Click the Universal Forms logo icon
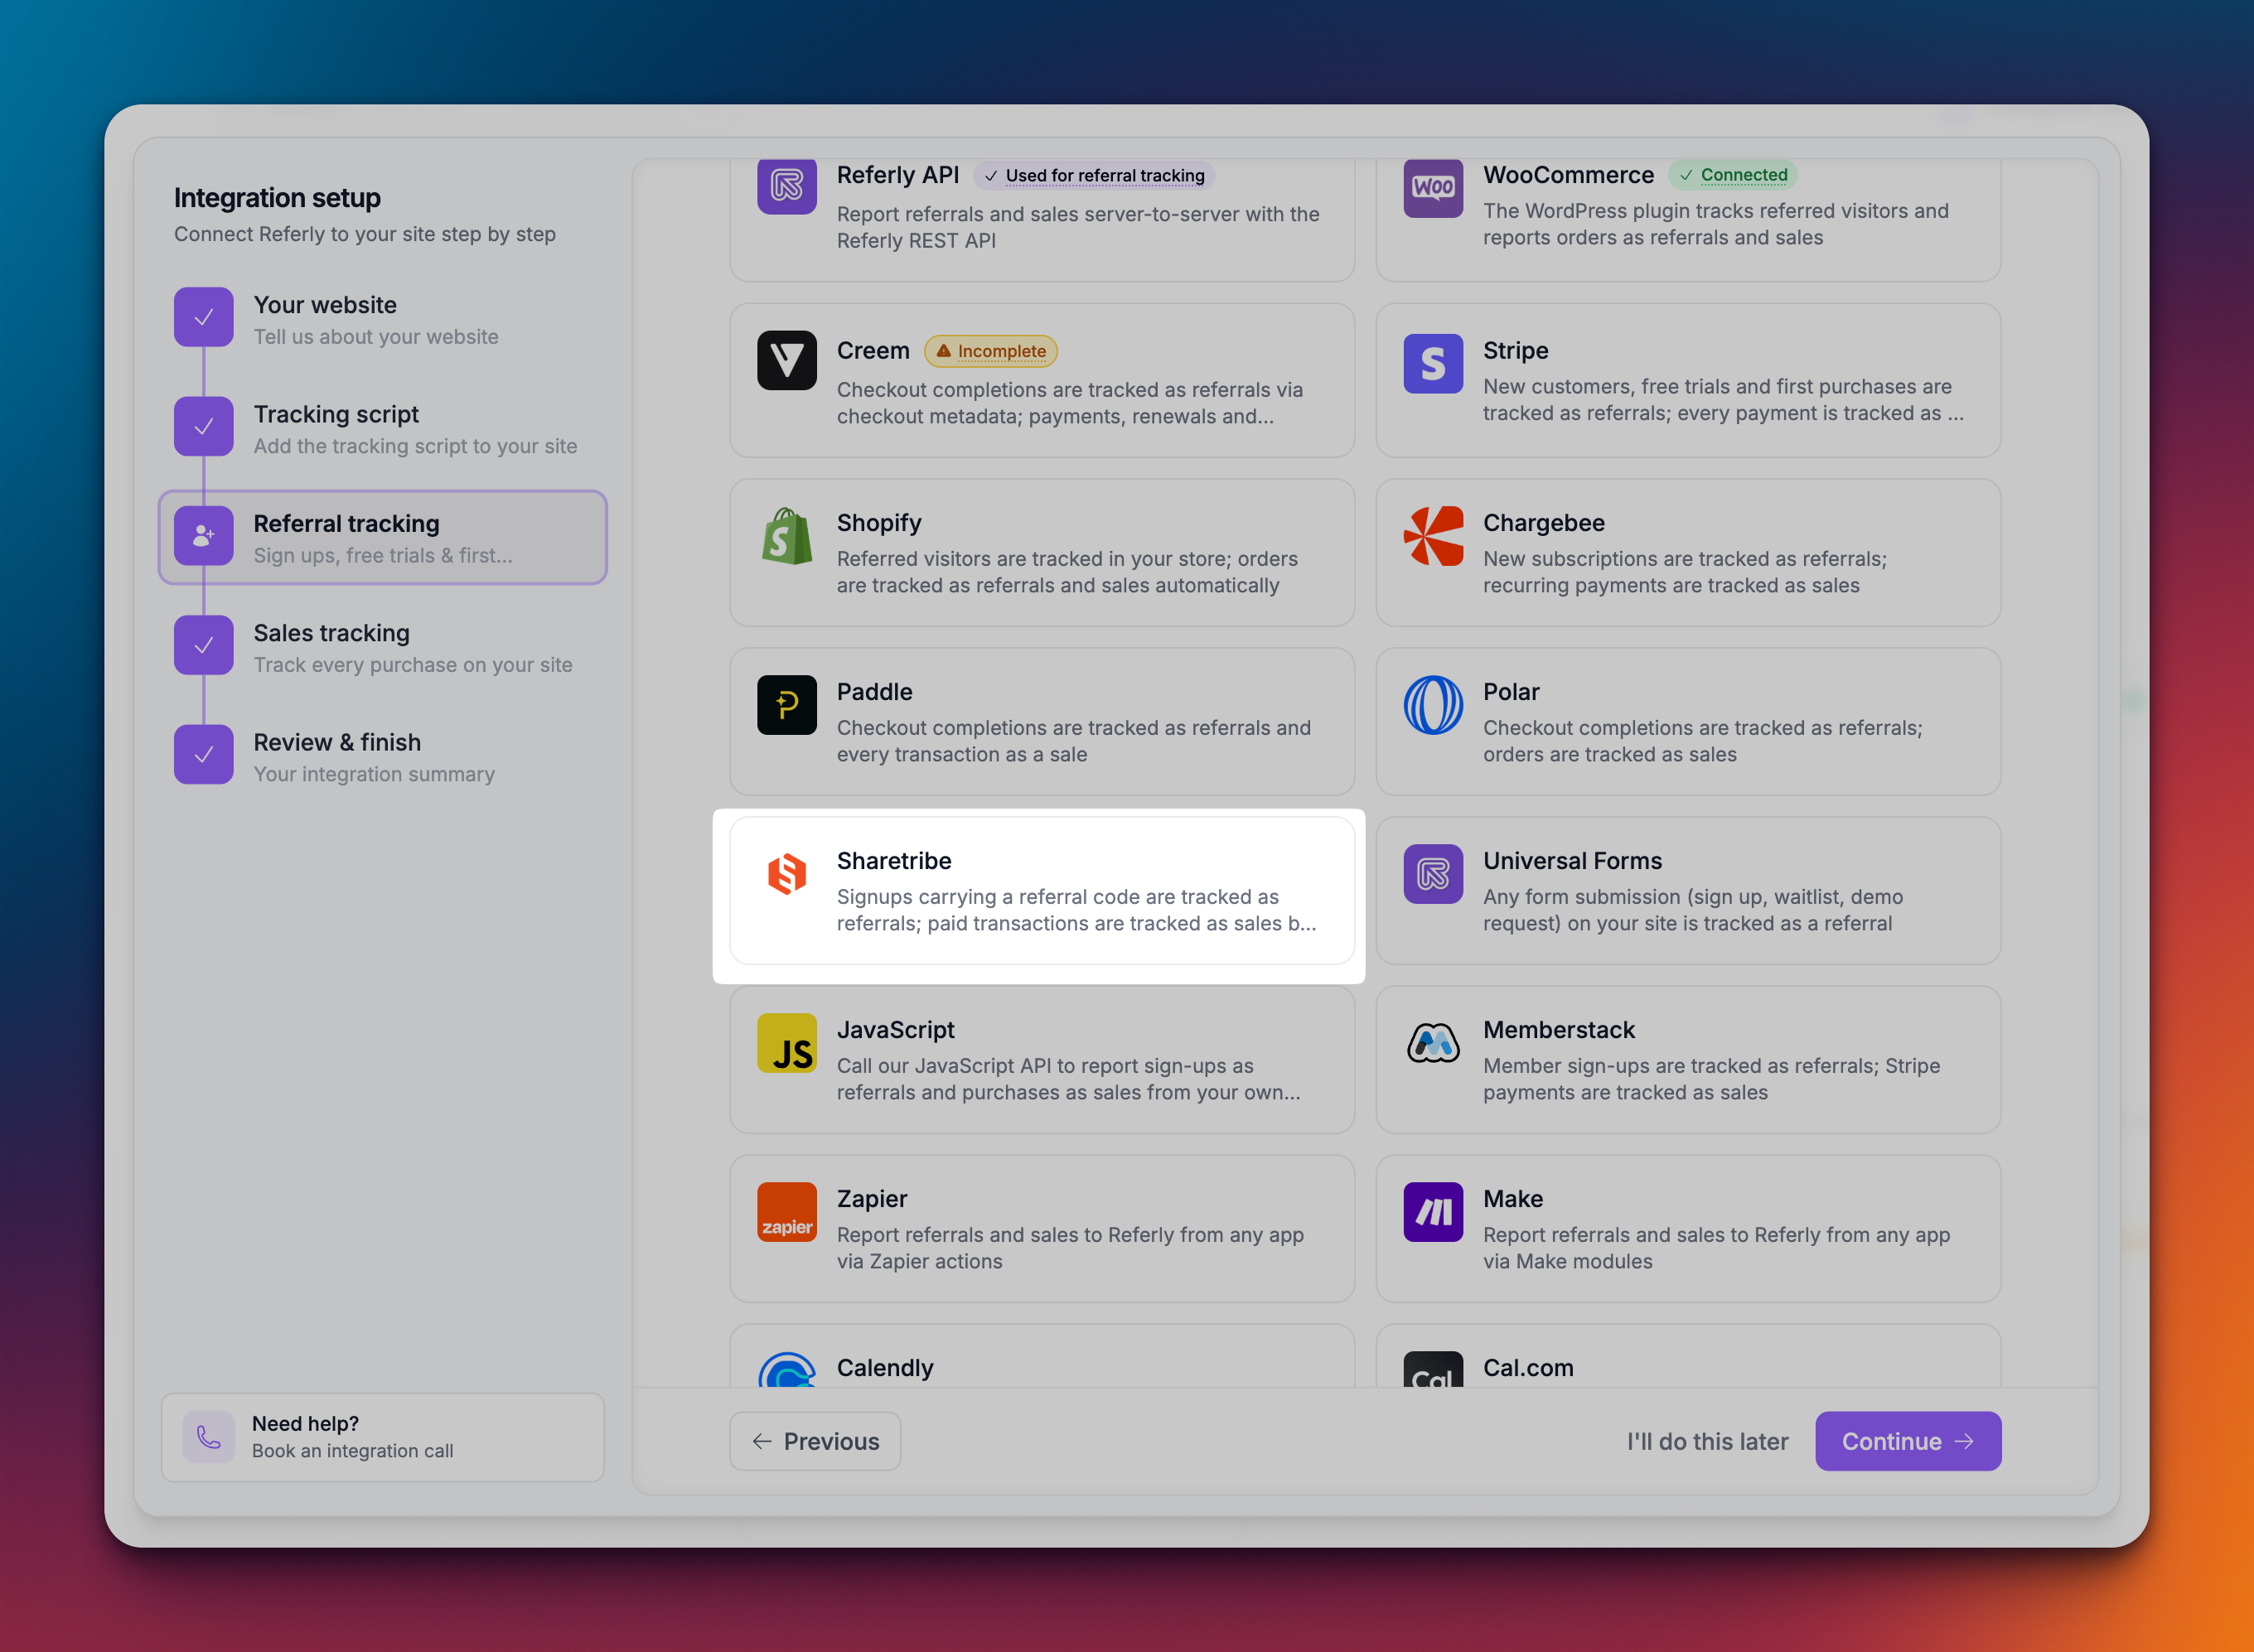This screenshot has width=2254, height=1652. point(1432,874)
